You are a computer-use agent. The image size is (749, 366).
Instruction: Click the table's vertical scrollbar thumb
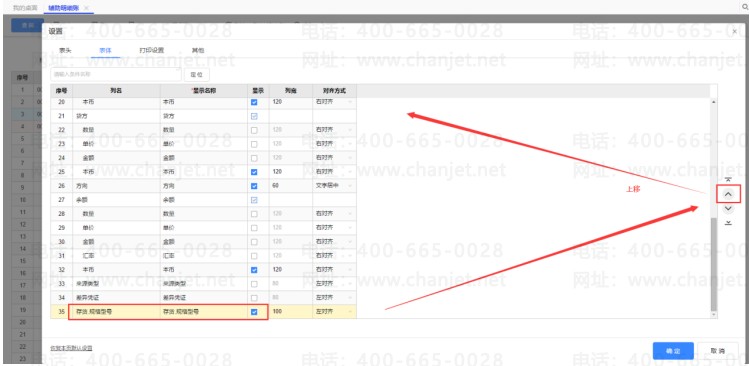tap(714, 264)
